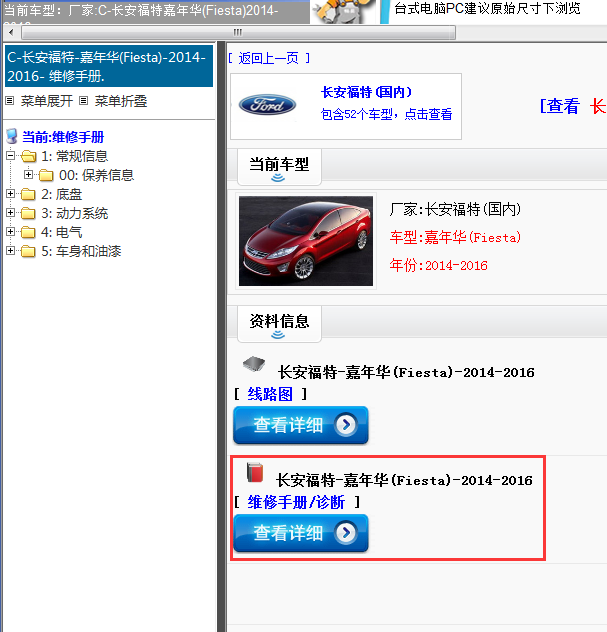Image resolution: width=607 pixels, height=632 pixels.
Task: Click the blue C-长安福特 维修手册 title banner
Action: pos(109,66)
